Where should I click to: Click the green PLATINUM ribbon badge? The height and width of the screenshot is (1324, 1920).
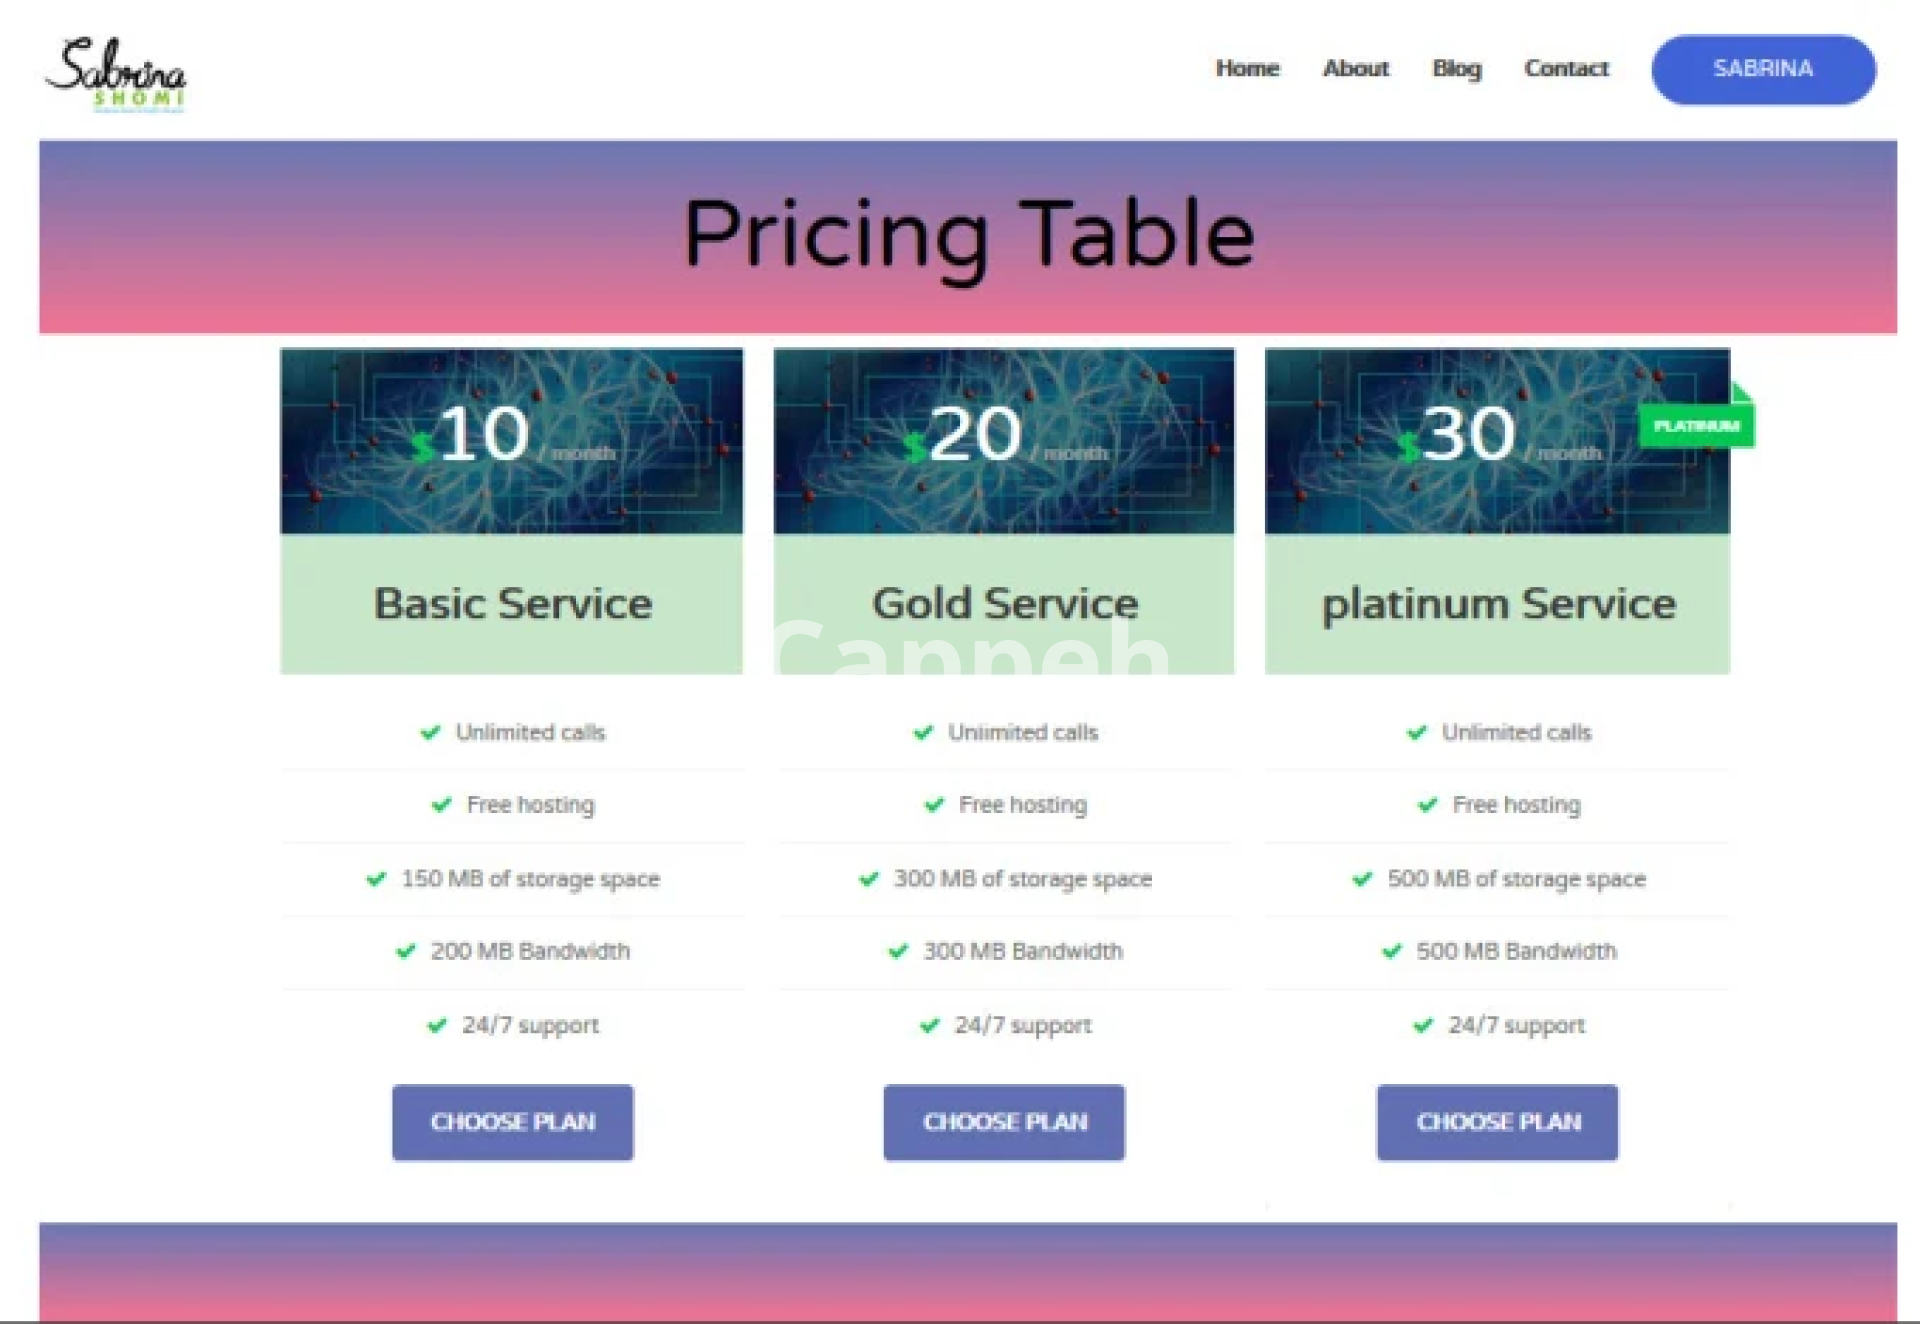(1696, 426)
